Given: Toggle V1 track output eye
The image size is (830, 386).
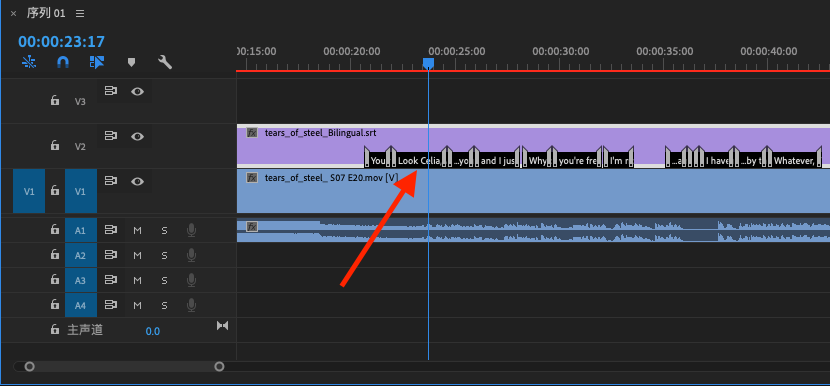Looking at the screenshot, I should (138, 181).
